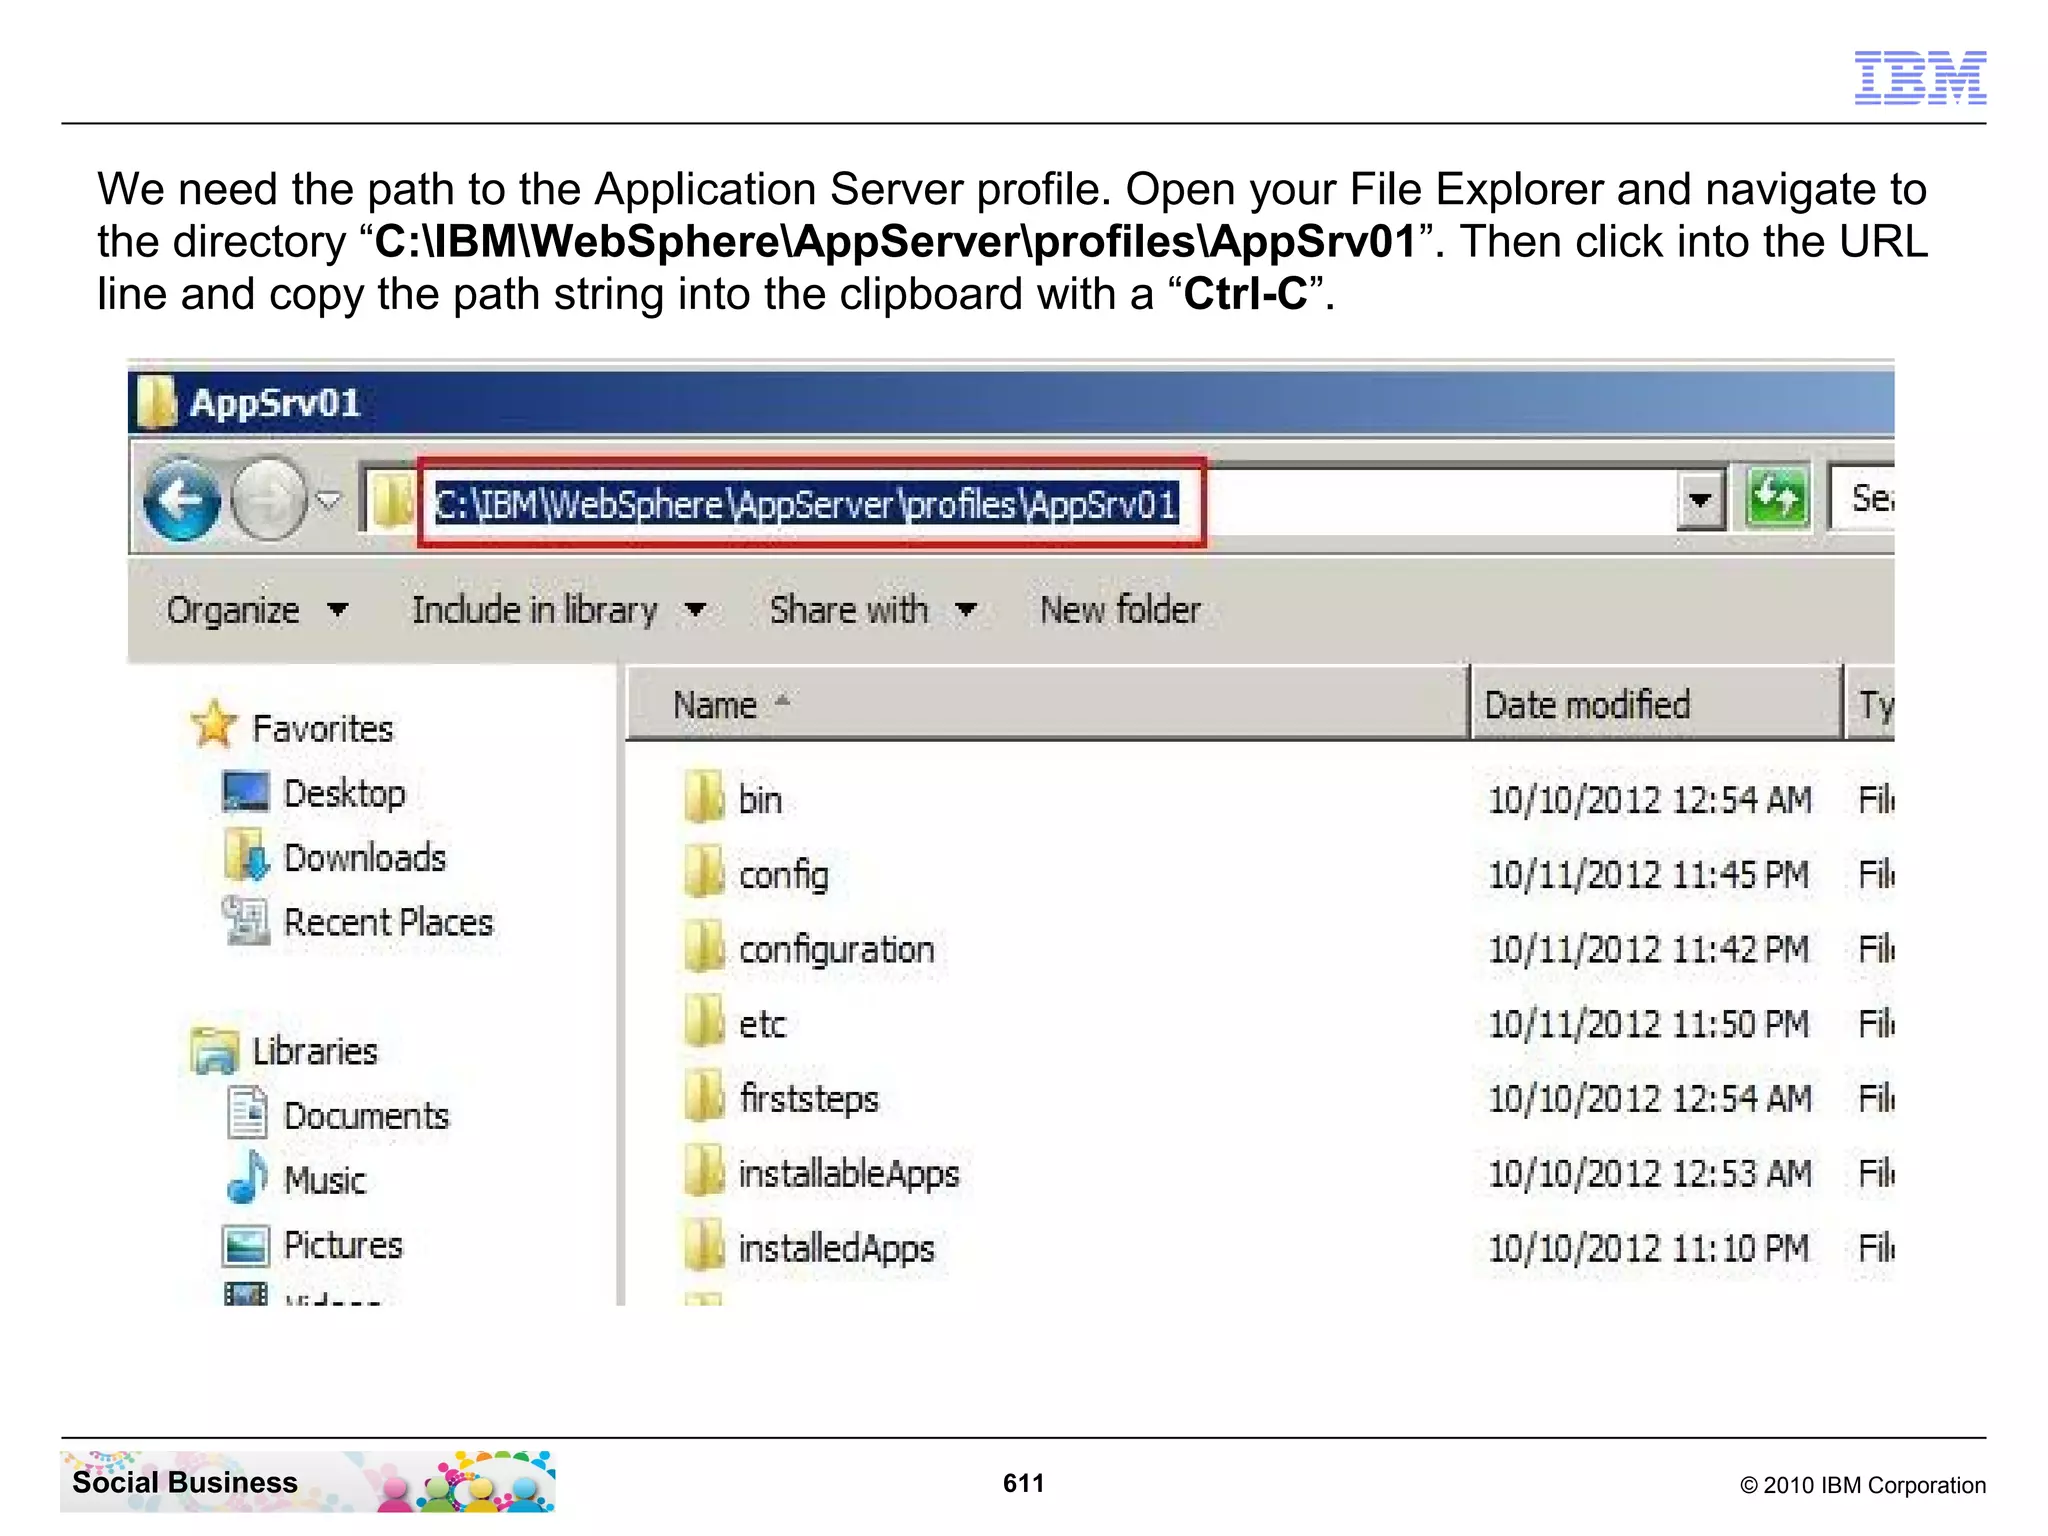The image size is (2048, 1536).
Task: Click the bin folder icon
Action: click(x=705, y=796)
